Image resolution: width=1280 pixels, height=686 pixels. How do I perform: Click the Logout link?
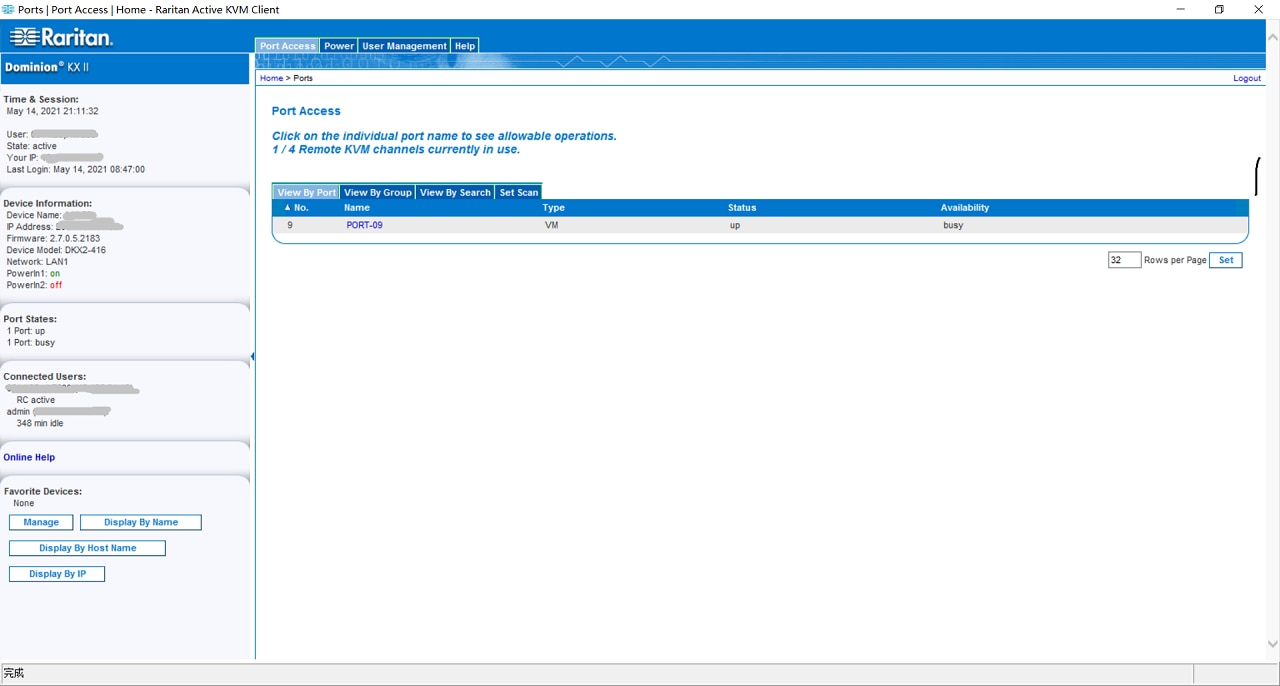point(1246,78)
